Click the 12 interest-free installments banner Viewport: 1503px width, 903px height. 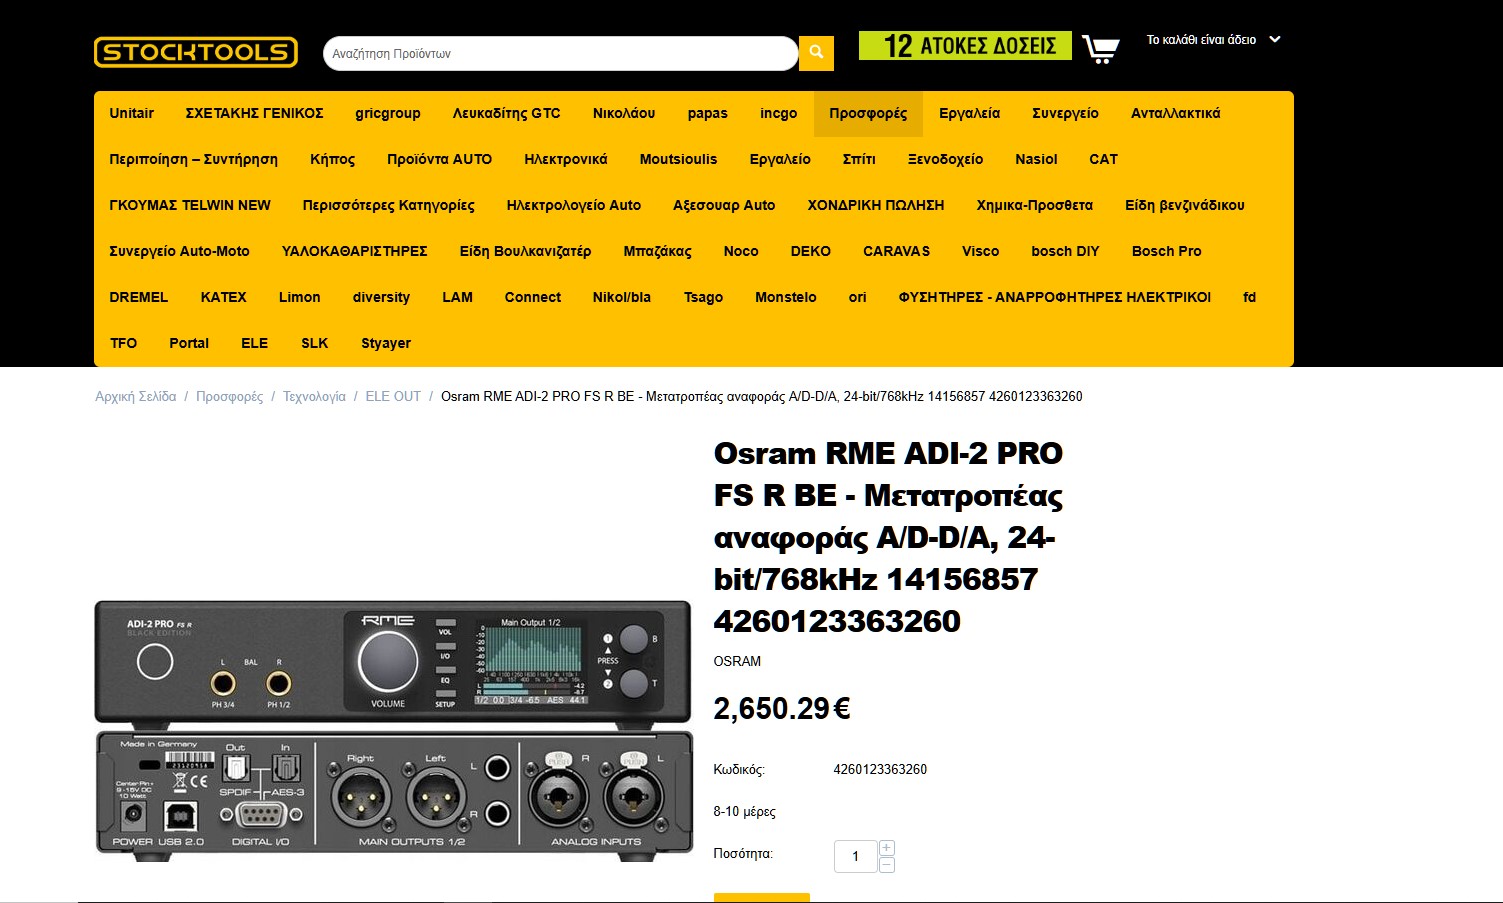point(965,46)
